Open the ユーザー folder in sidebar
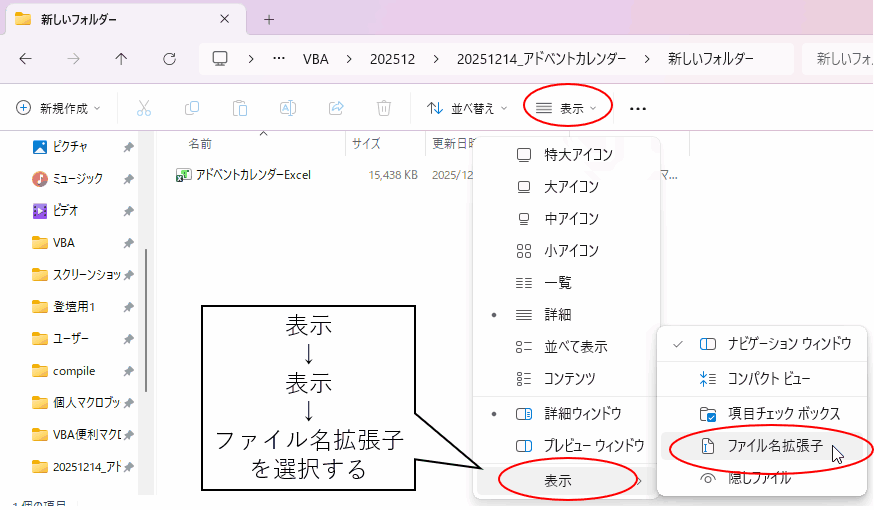874x510 pixels. 70,339
